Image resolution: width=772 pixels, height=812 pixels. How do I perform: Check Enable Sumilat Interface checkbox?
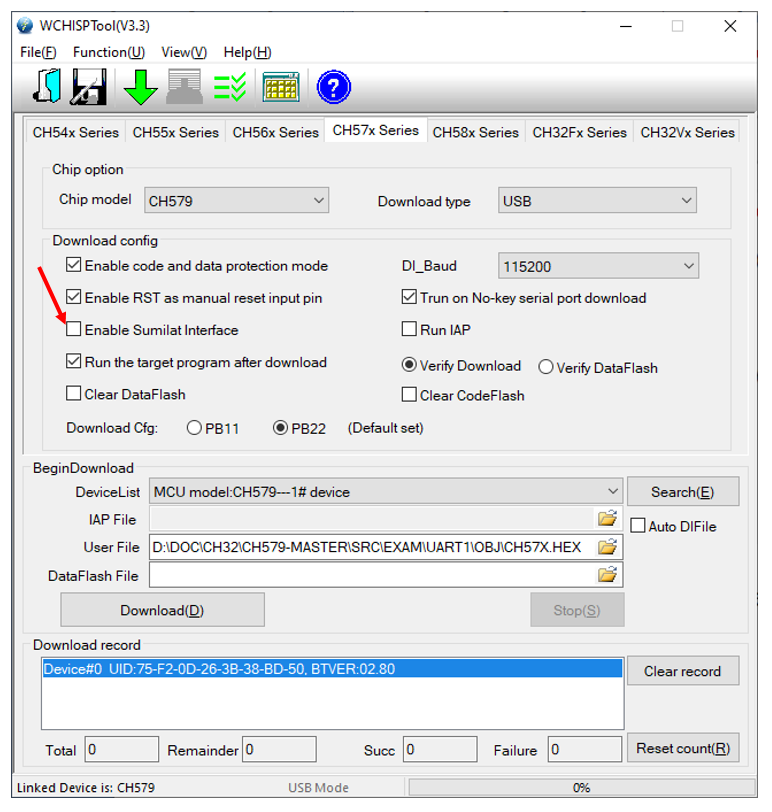(x=74, y=329)
